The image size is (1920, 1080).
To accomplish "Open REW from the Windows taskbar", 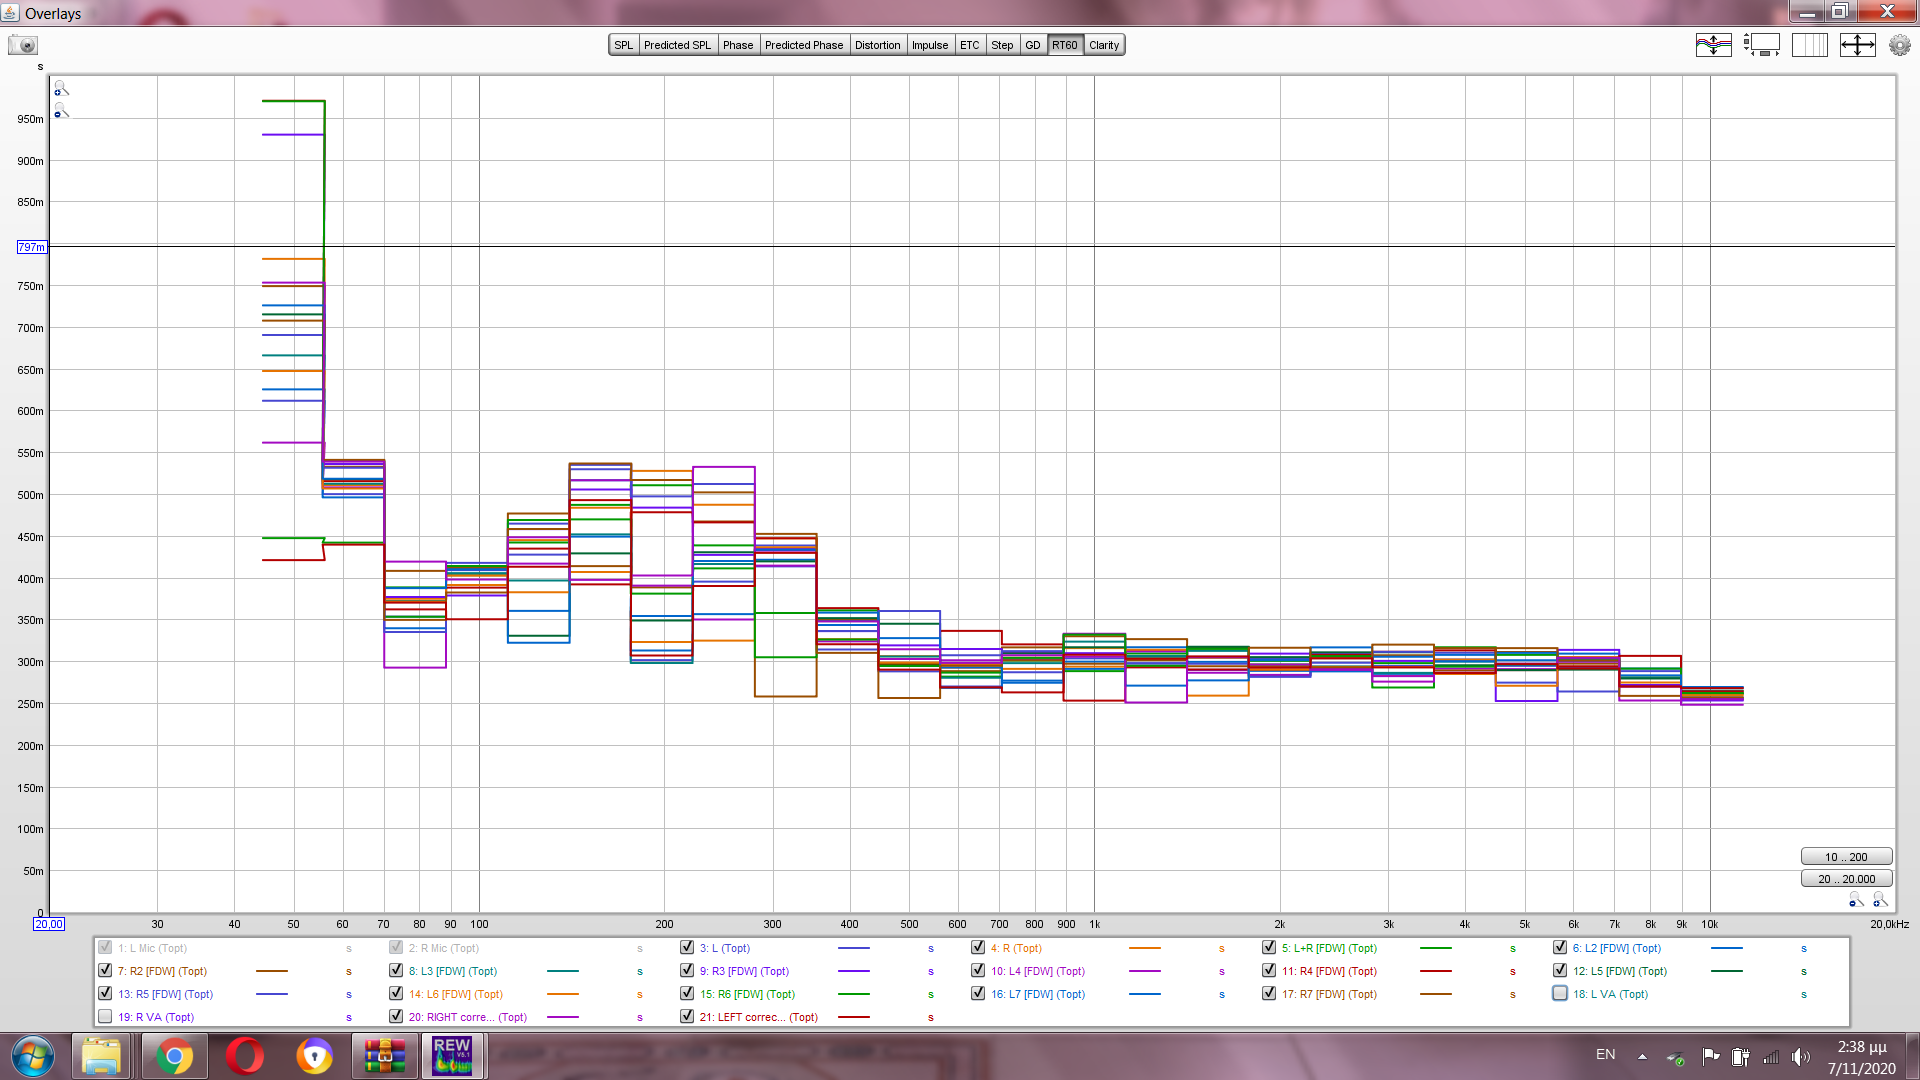I will 452,1056.
